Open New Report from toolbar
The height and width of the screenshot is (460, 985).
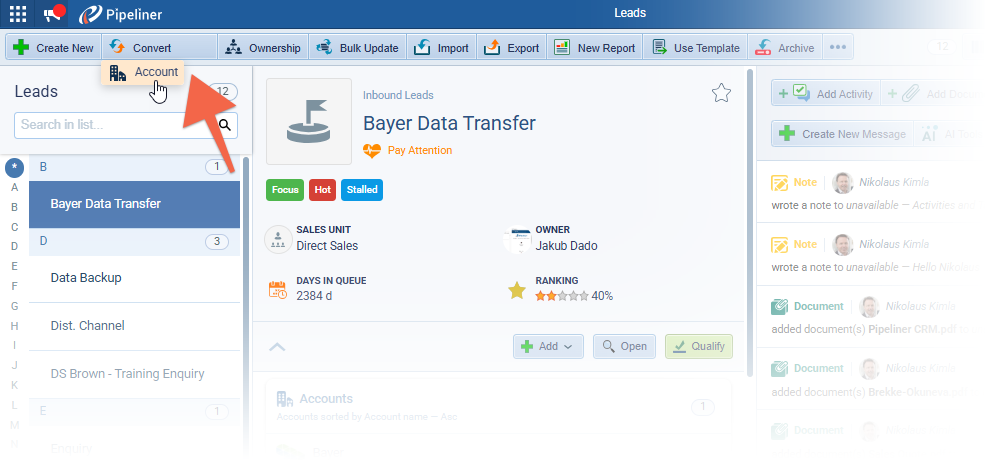595,47
